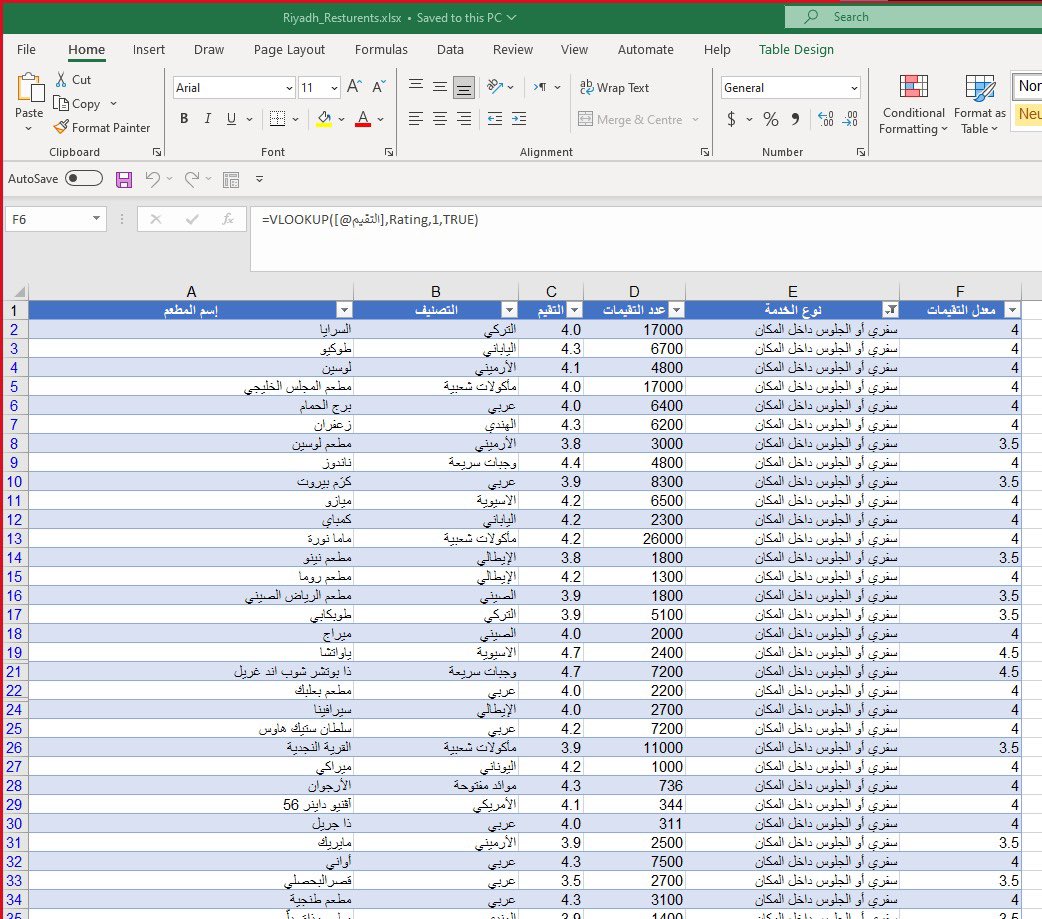
Task: Click Merge & Centre
Action: pyautogui.click(x=630, y=120)
